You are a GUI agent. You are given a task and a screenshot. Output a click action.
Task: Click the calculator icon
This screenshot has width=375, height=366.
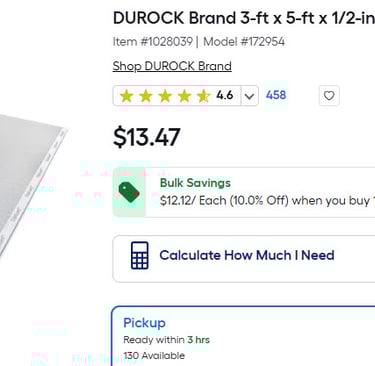(140, 255)
